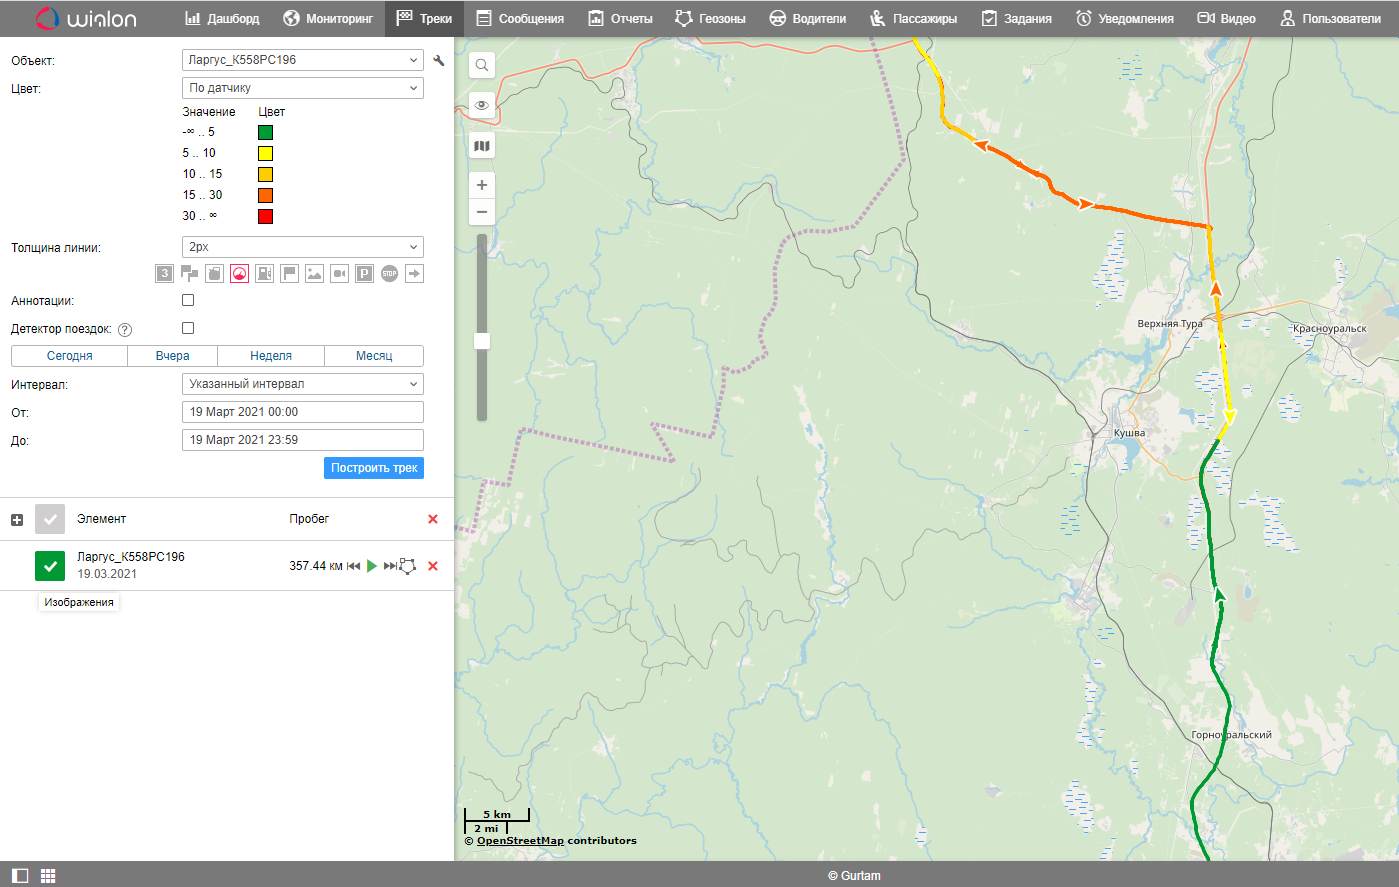Switch to the Отчеты tab
Viewport: 1399px width, 887px height.
pyautogui.click(x=620, y=19)
